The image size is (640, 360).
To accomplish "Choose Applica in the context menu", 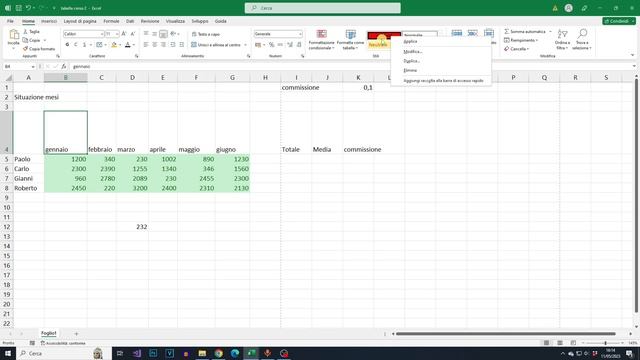I will point(410,42).
